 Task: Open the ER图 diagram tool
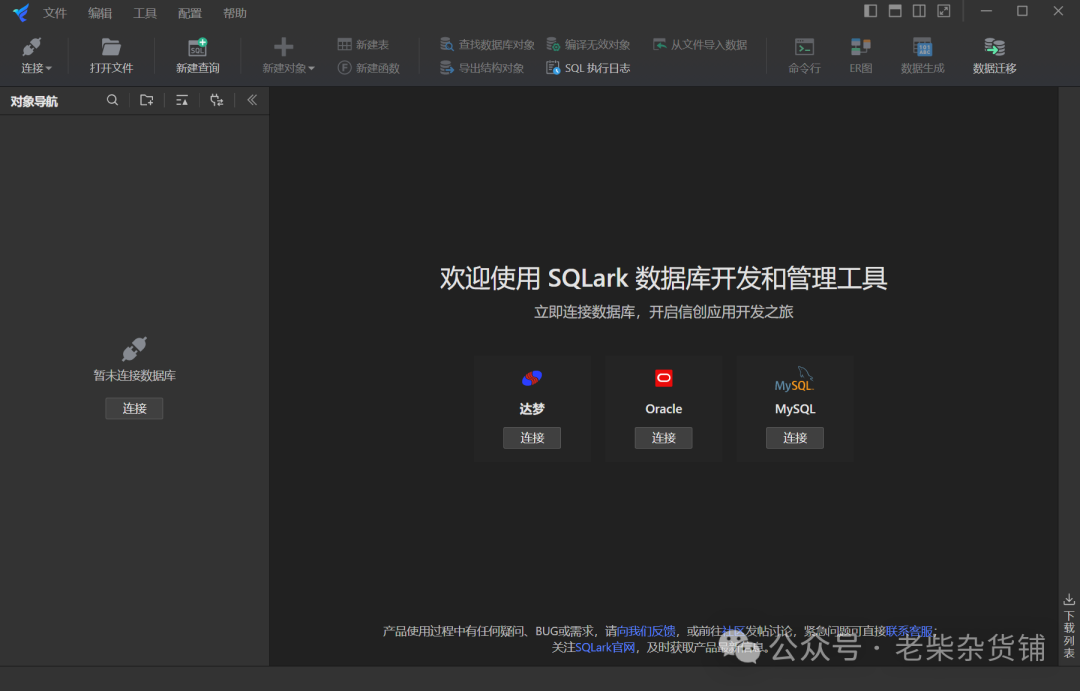coord(861,55)
